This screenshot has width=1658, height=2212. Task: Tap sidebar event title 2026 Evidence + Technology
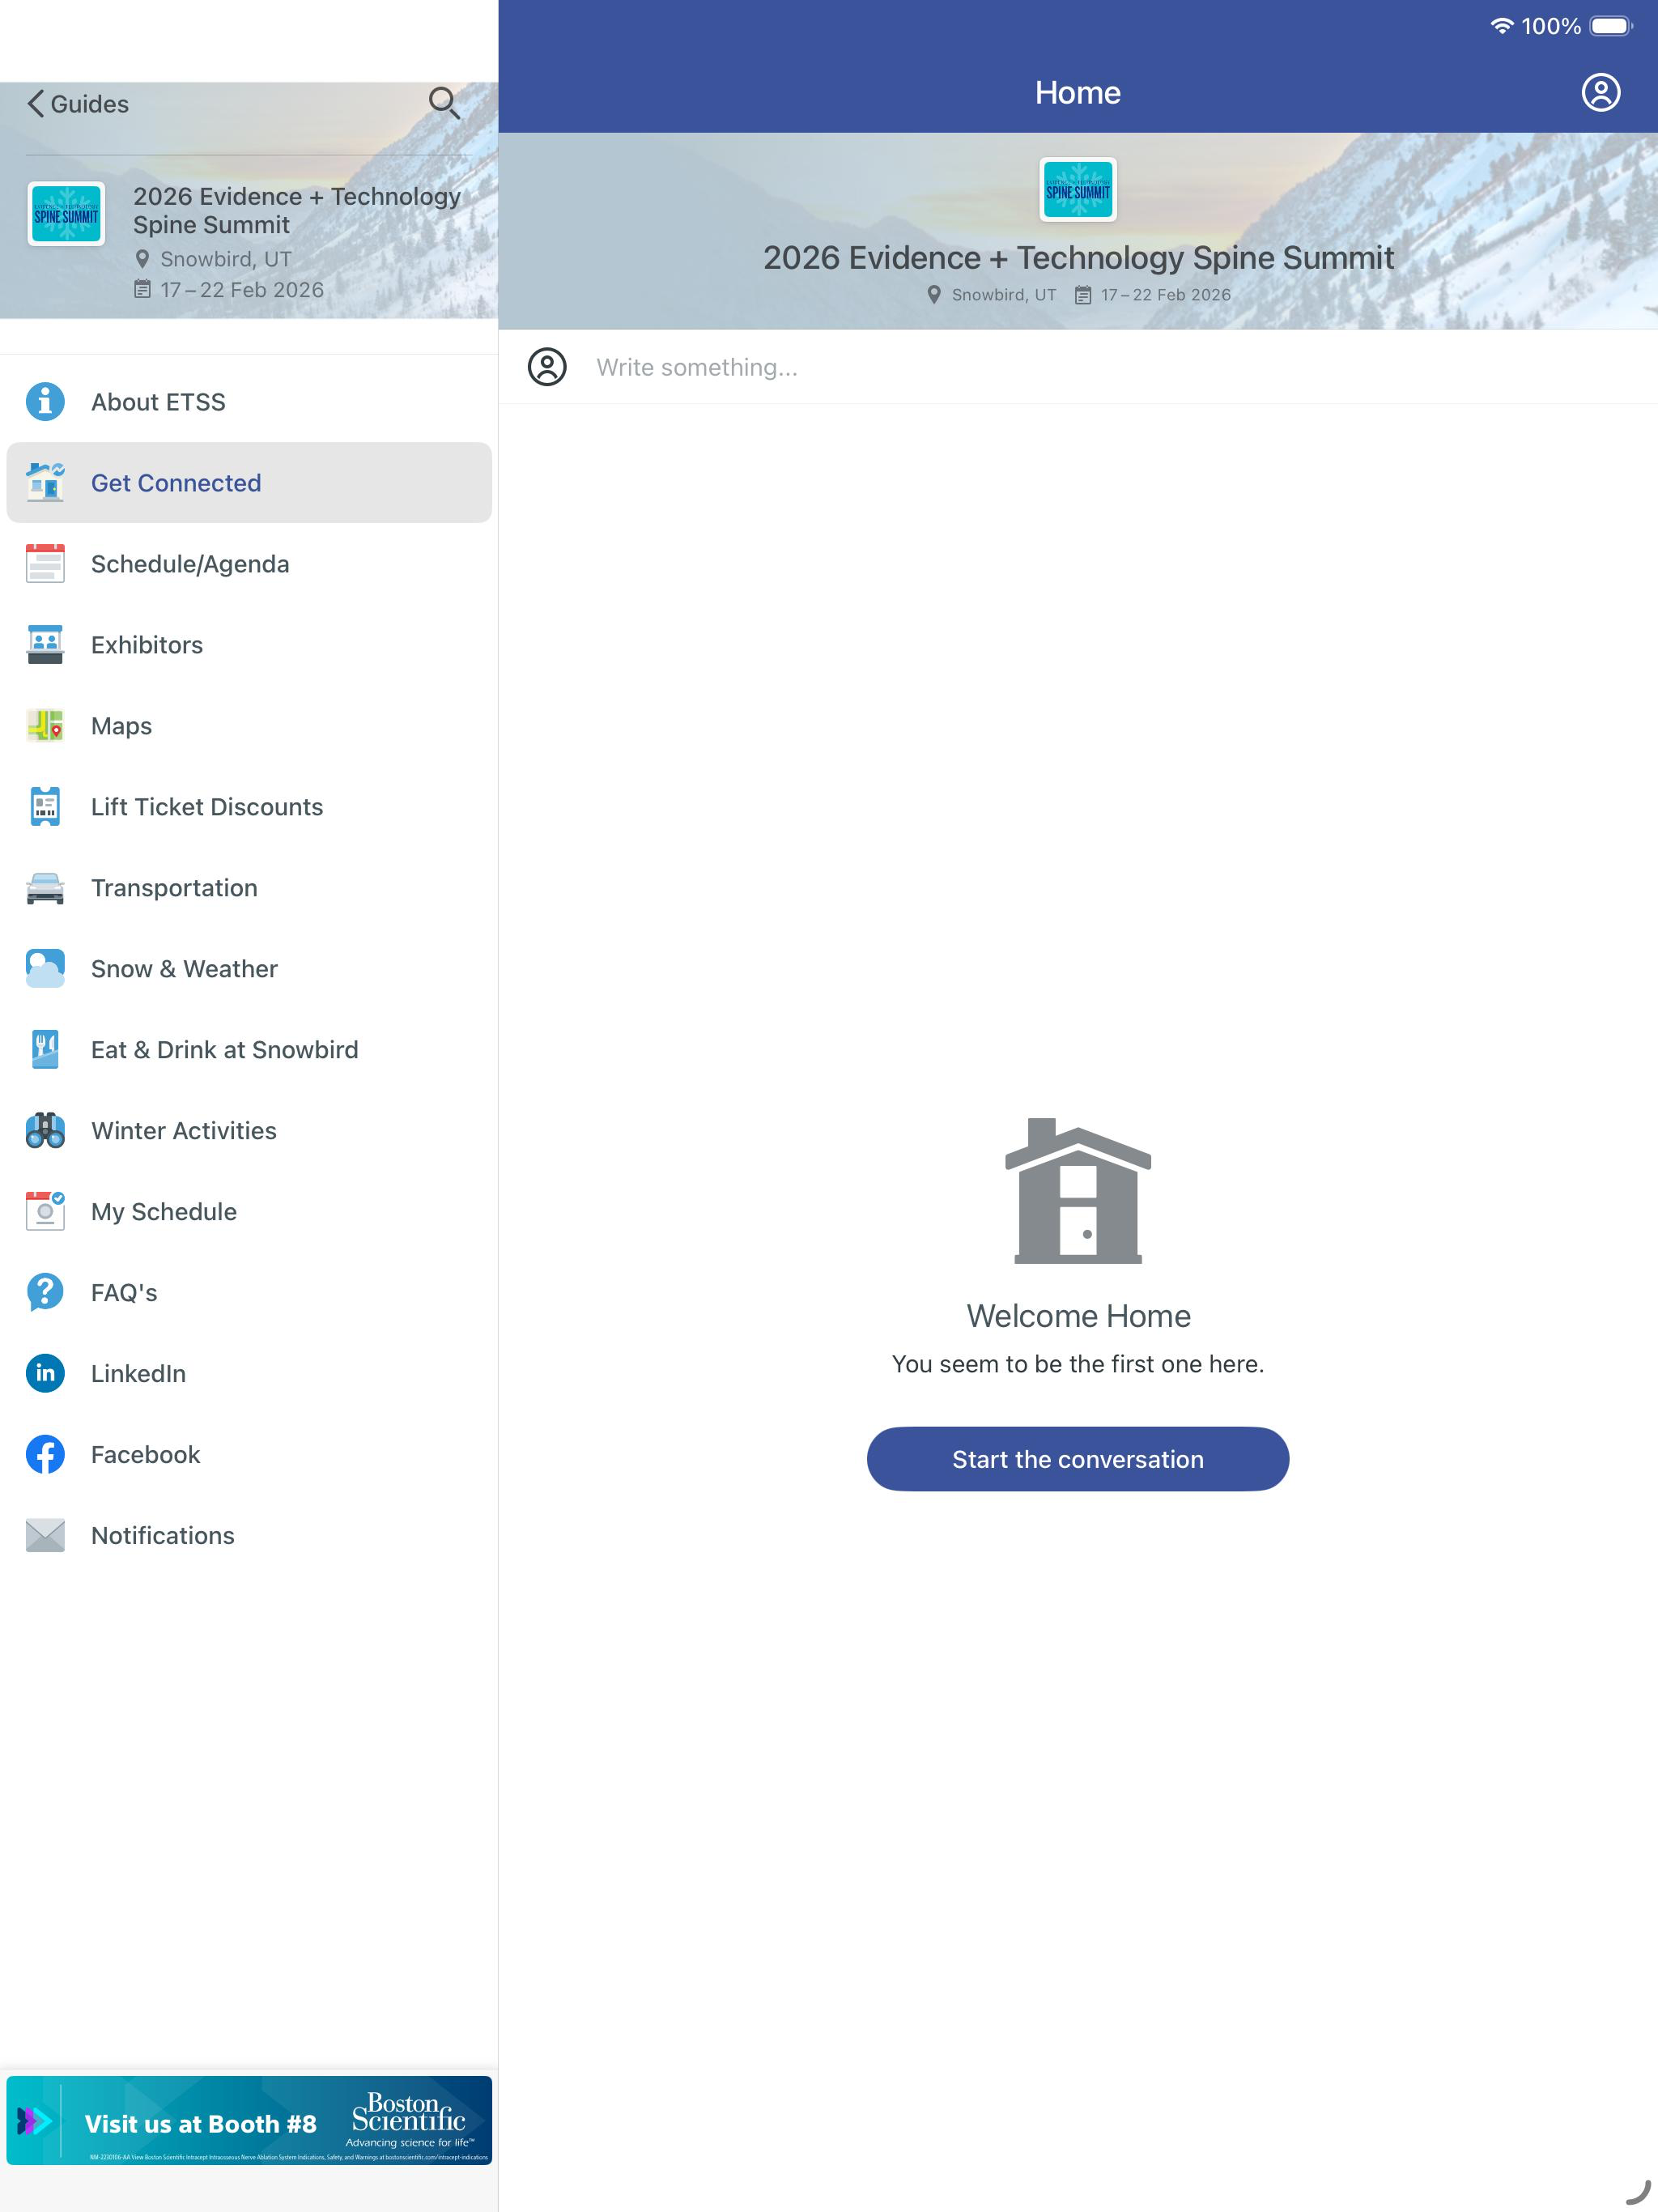[297, 210]
